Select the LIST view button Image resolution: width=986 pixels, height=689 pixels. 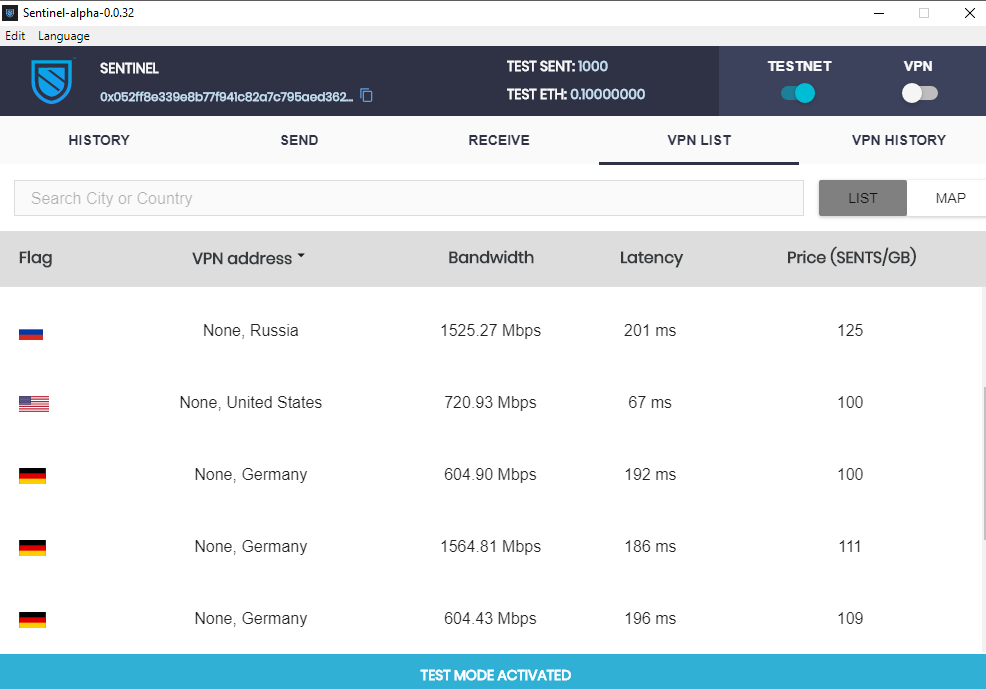tap(863, 198)
